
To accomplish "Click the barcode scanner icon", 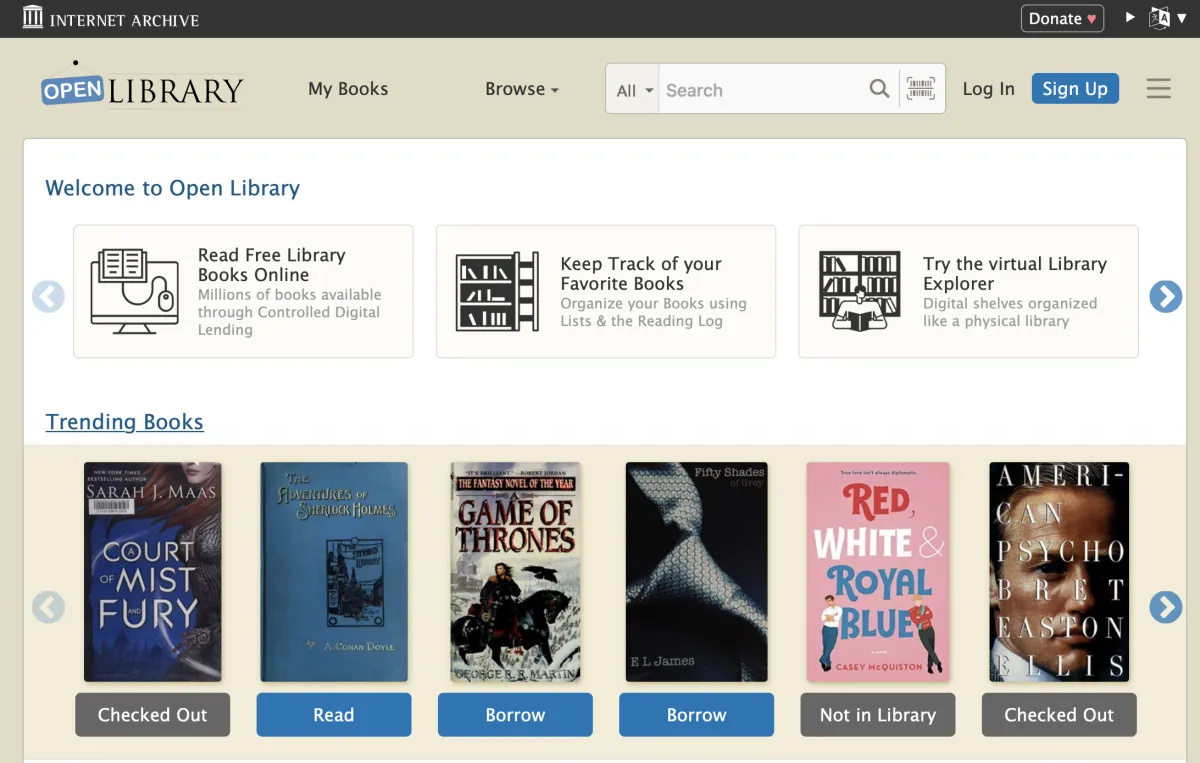I will (x=921, y=89).
